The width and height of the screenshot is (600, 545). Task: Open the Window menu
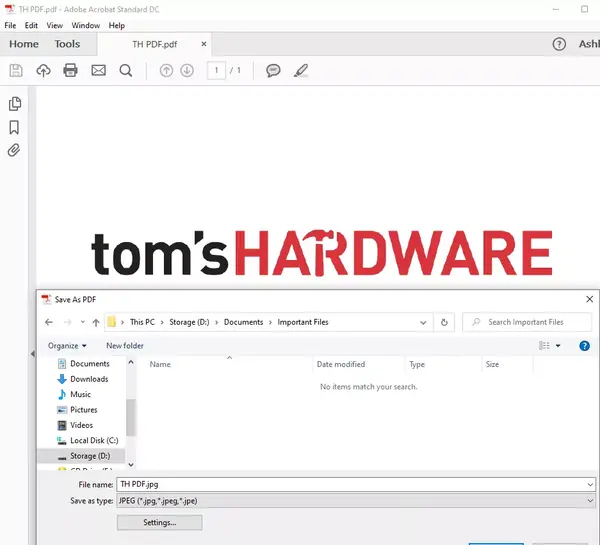tap(86, 26)
